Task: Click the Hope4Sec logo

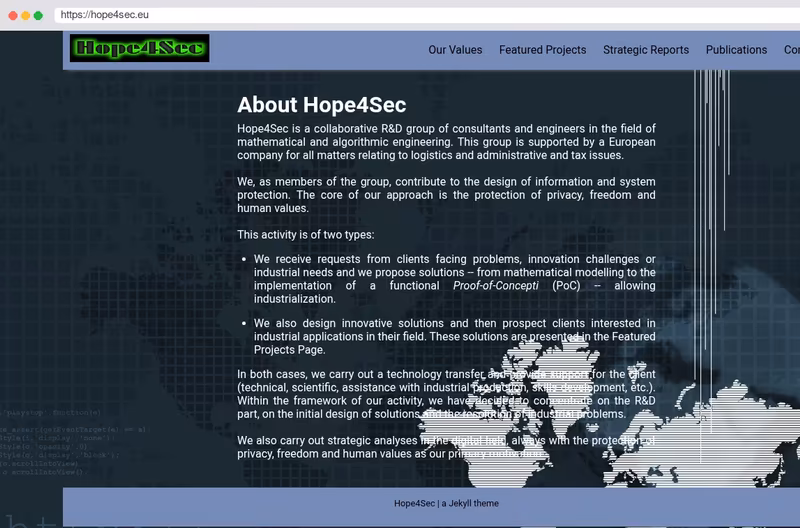Action: click(x=139, y=48)
